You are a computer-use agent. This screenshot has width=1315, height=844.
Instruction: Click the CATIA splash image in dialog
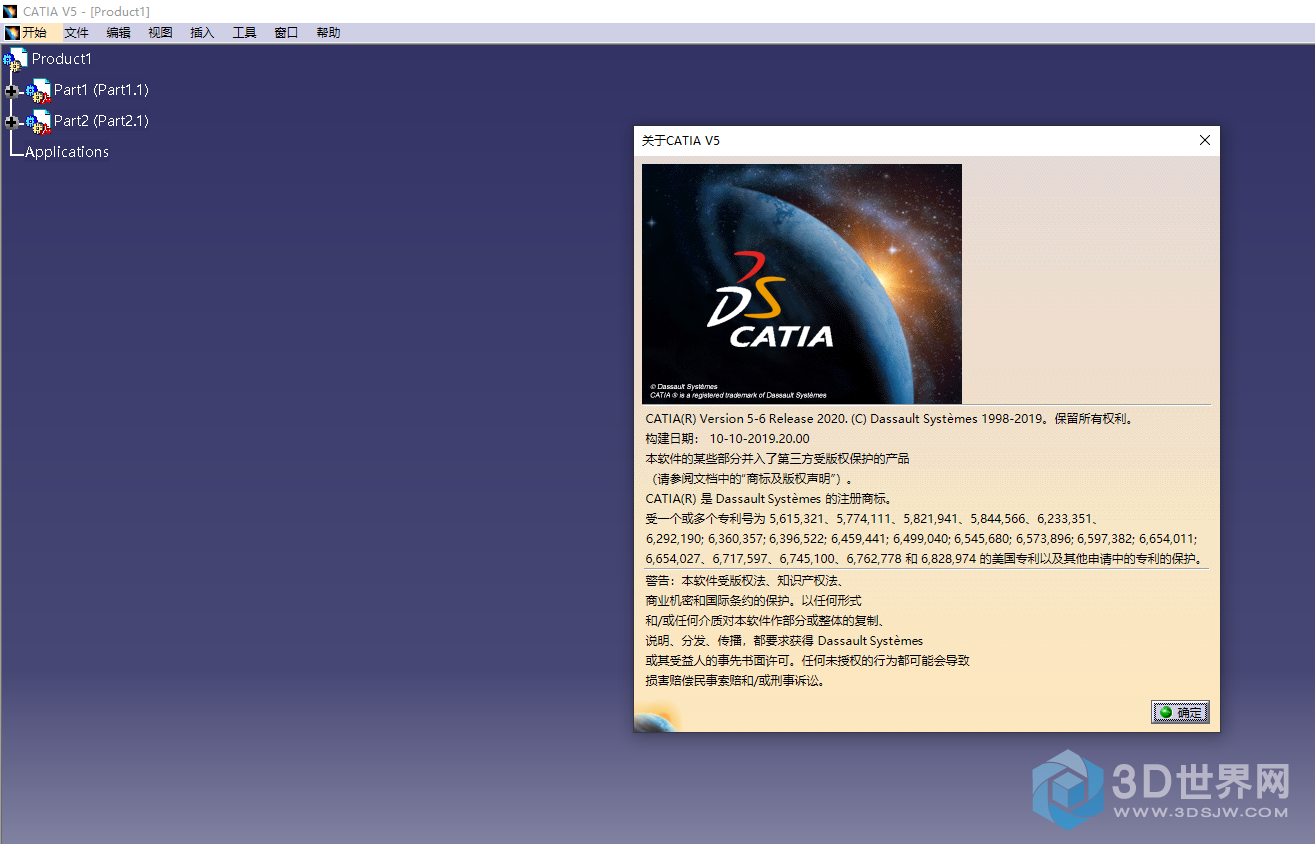tap(801, 284)
